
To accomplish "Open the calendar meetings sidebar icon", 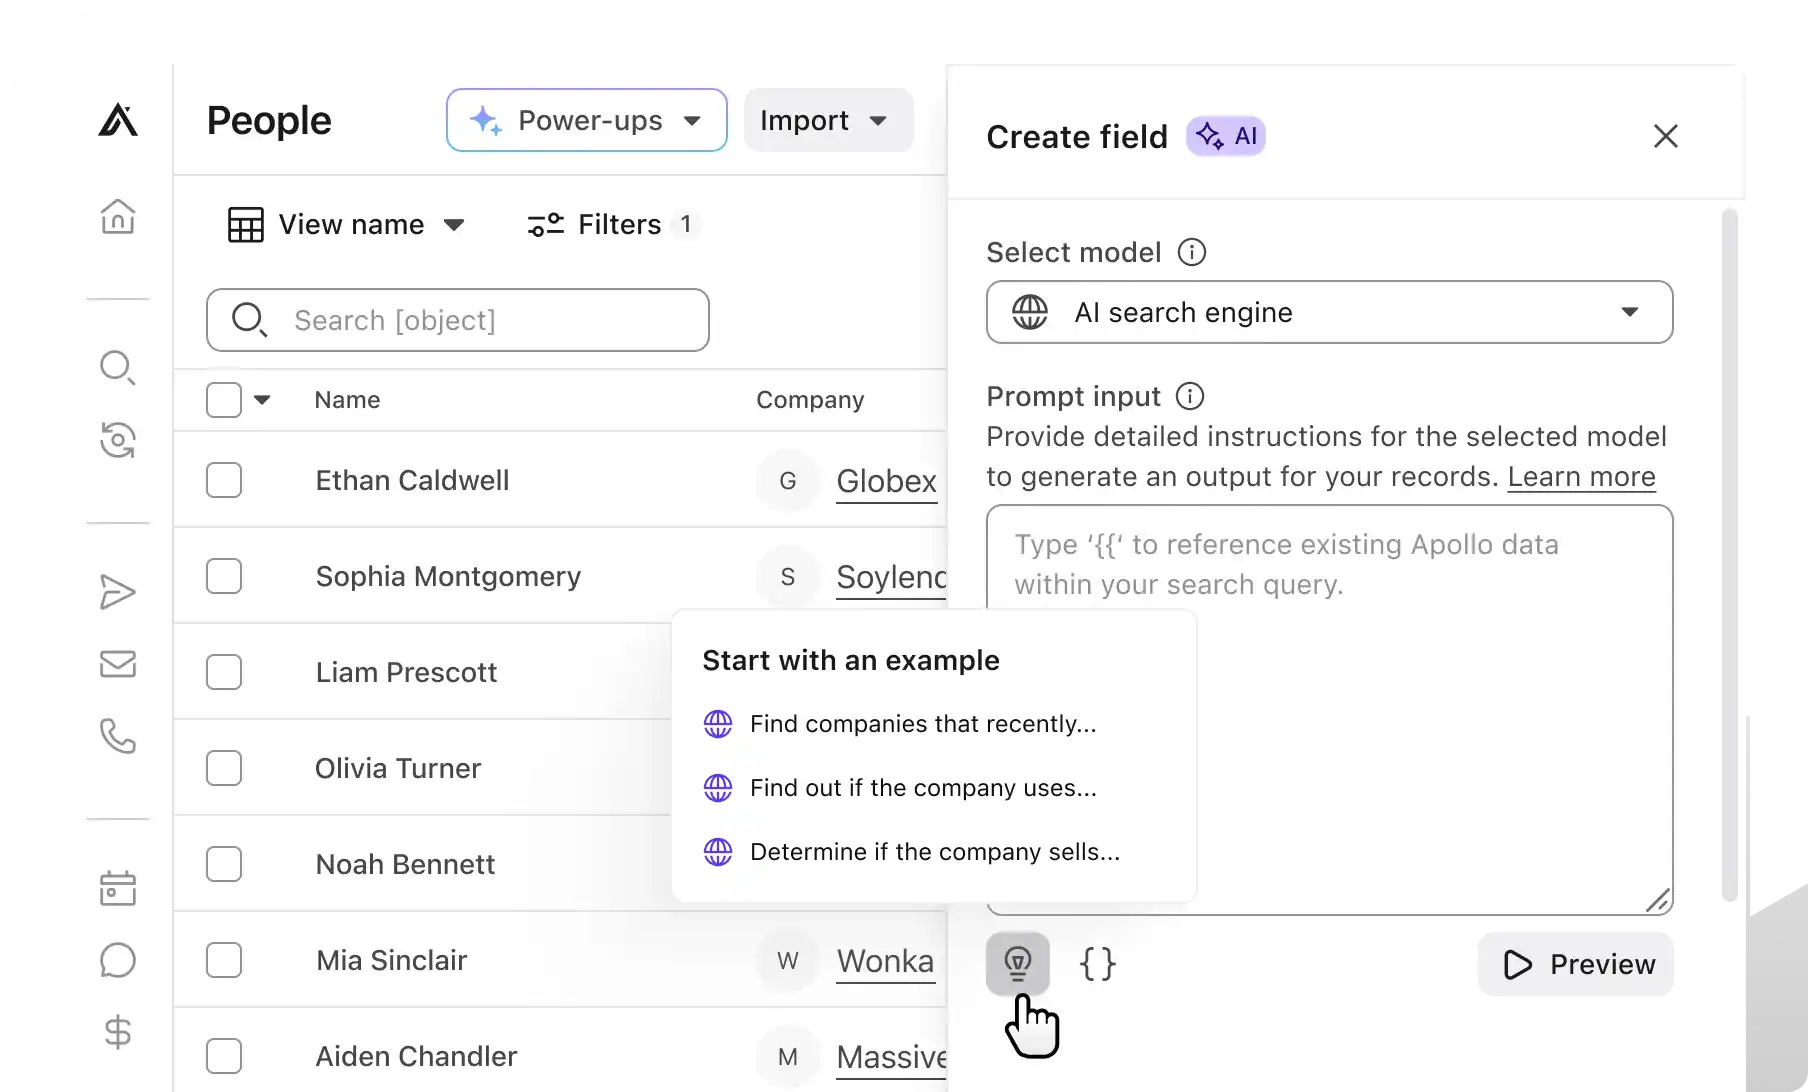I will [x=118, y=888].
